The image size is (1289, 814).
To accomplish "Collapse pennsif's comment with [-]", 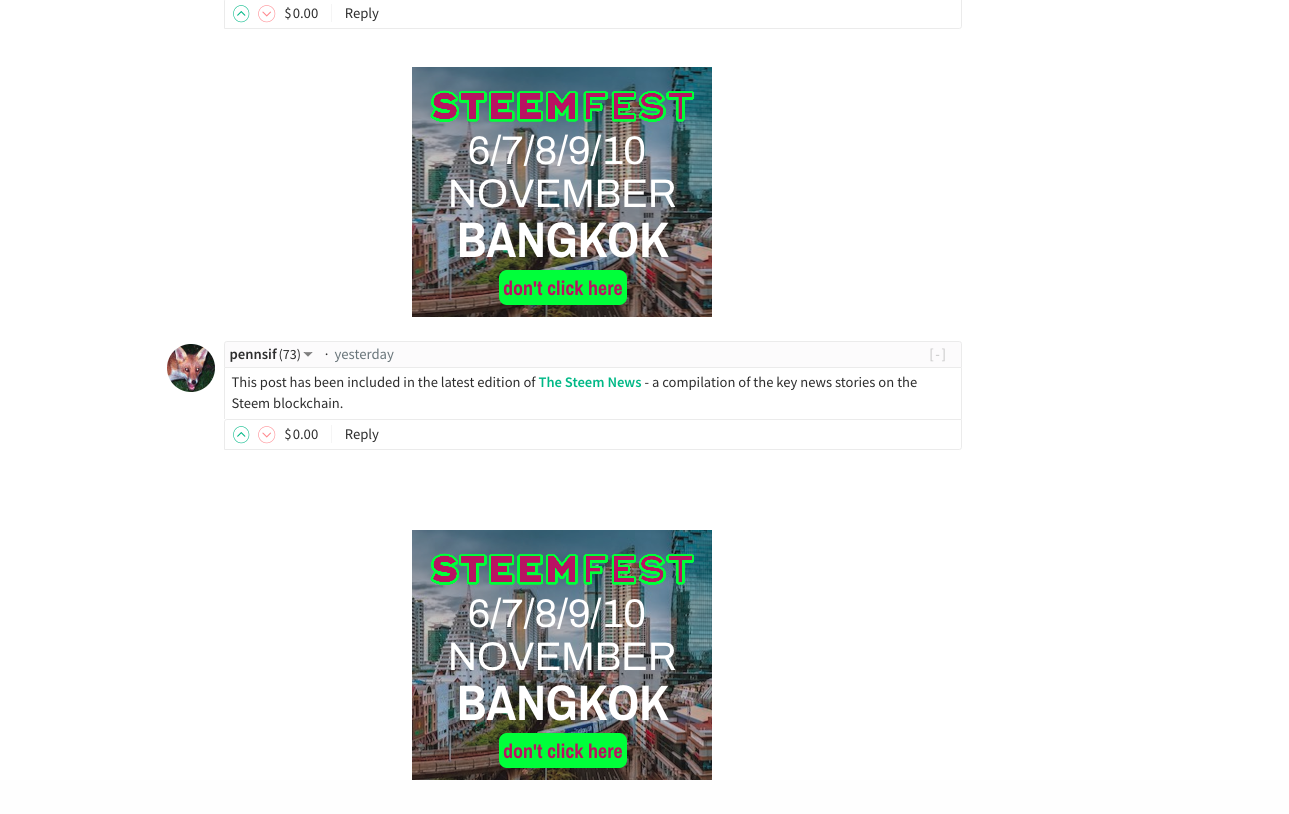I will tap(937, 355).
